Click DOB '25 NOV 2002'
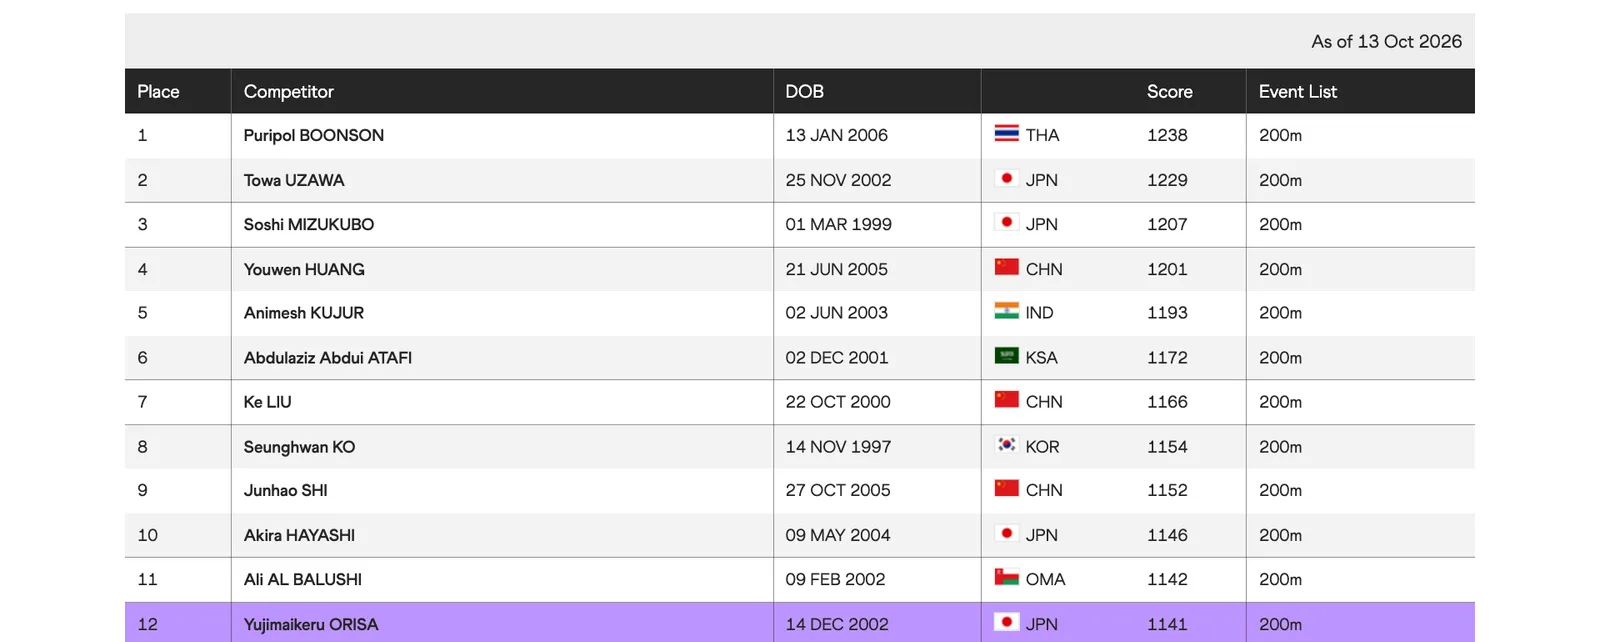The height and width of the screenshot is (642, 1600). [839, 180]
